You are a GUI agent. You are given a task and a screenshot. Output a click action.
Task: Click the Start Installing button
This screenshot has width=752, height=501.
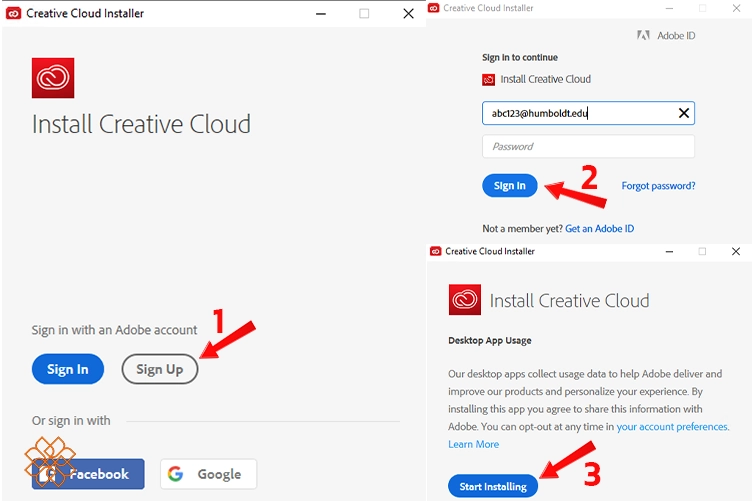[x=493, y=486]
